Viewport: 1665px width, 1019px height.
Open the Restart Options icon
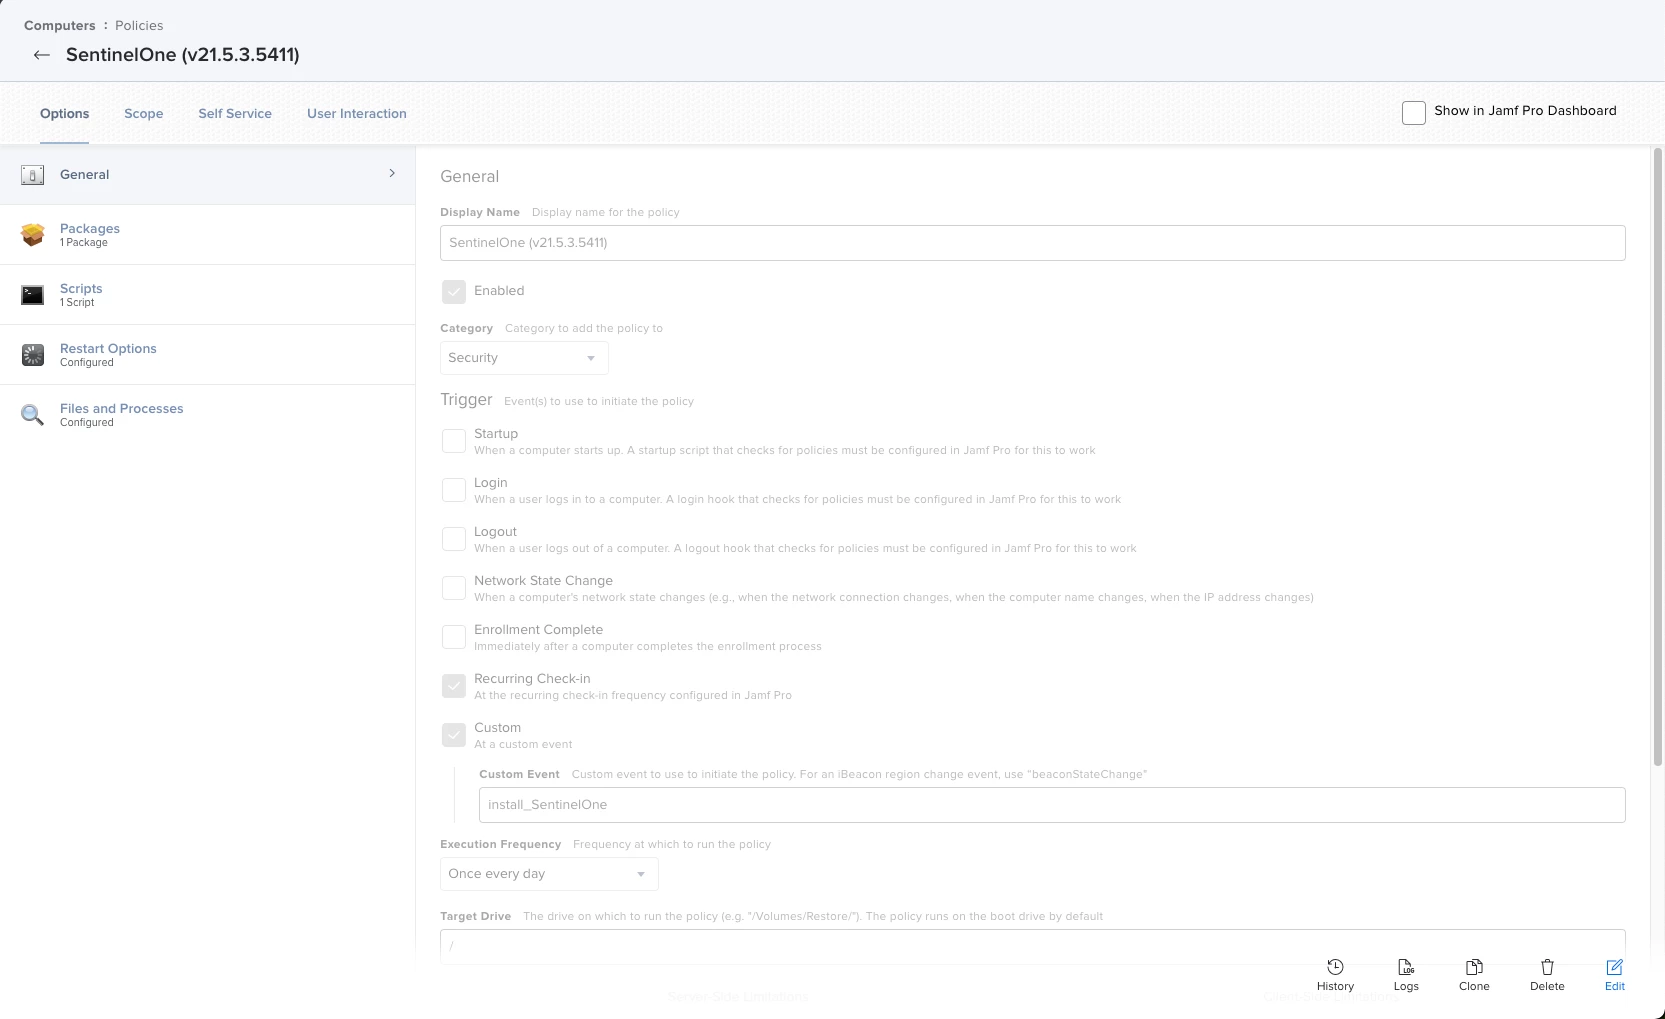point(33,355)
